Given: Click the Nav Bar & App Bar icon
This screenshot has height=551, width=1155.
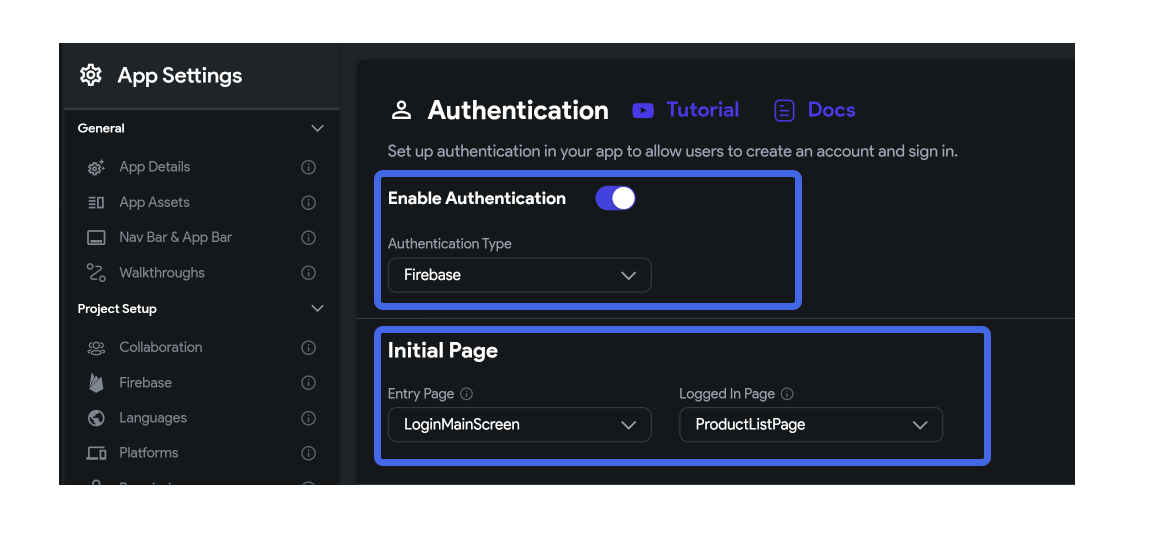Looking at the screenshot, I should point(96,238).
